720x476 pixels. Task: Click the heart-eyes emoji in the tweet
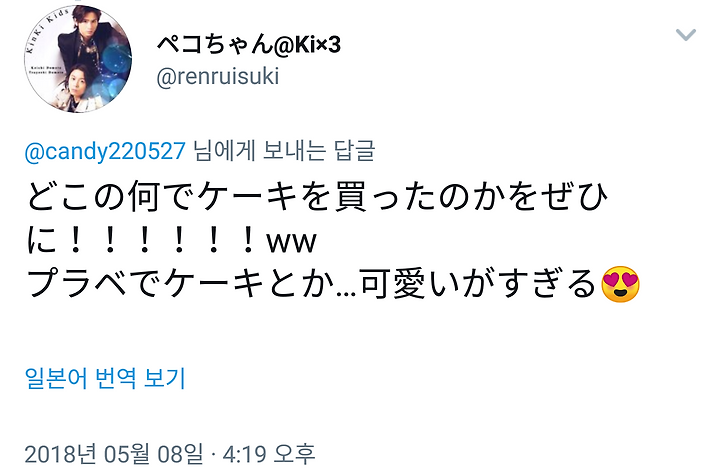pos(620,284)
